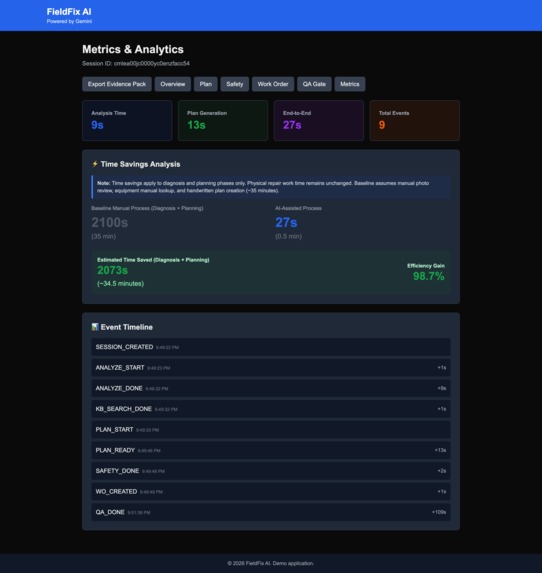Select the ANALYZE_START event row
Image resolution: width=542 pixels, height=573 pixels.
[271, 368]
